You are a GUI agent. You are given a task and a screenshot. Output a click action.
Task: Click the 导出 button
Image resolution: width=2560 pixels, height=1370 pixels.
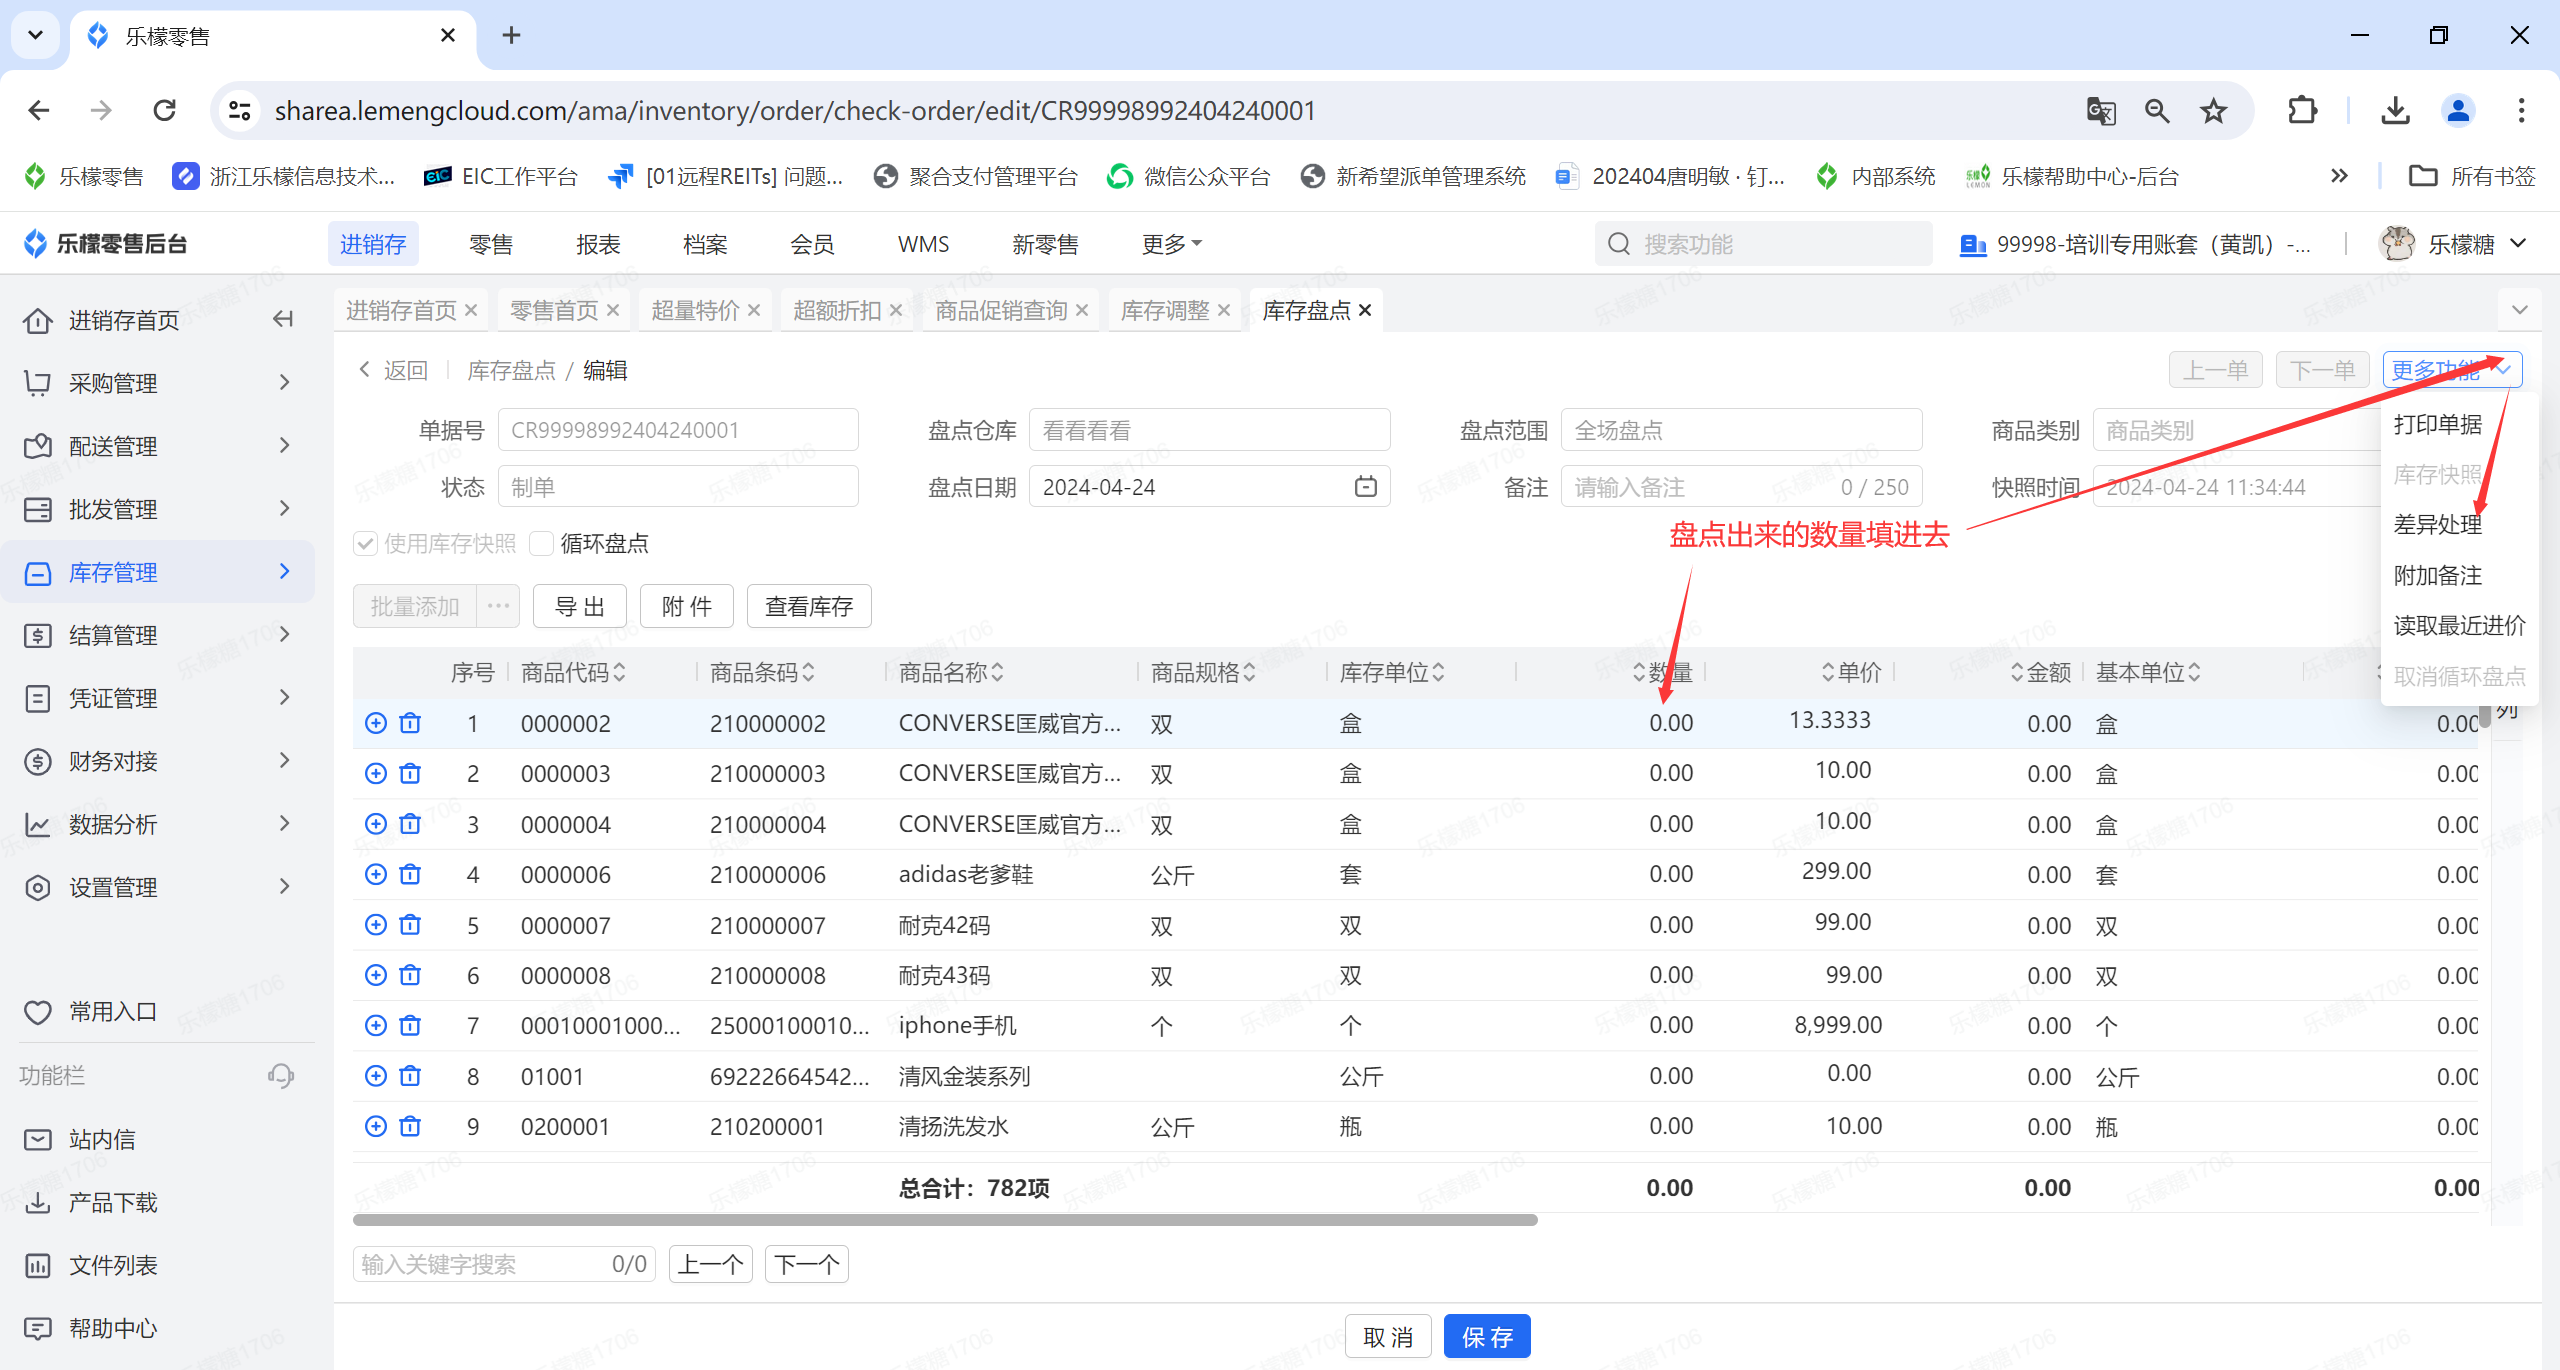tap(580, 606)
